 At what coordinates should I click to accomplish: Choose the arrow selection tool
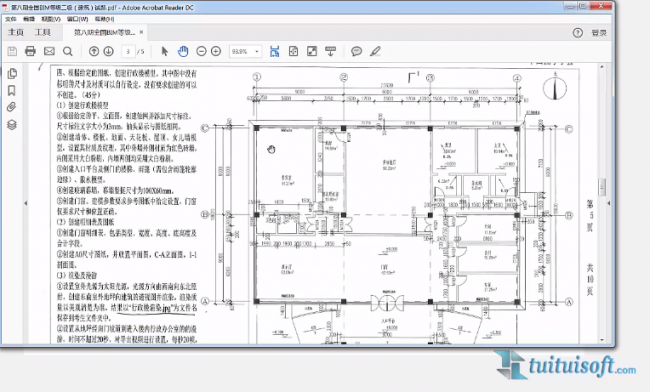point(165,51)
